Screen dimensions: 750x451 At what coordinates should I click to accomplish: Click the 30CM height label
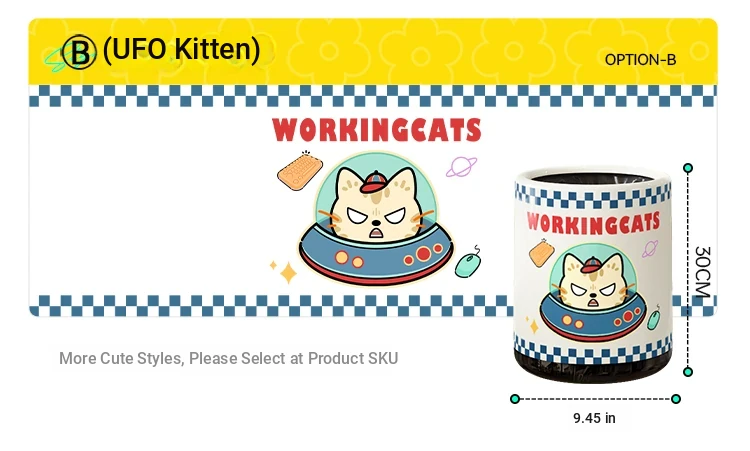click(x=702, y=272)
